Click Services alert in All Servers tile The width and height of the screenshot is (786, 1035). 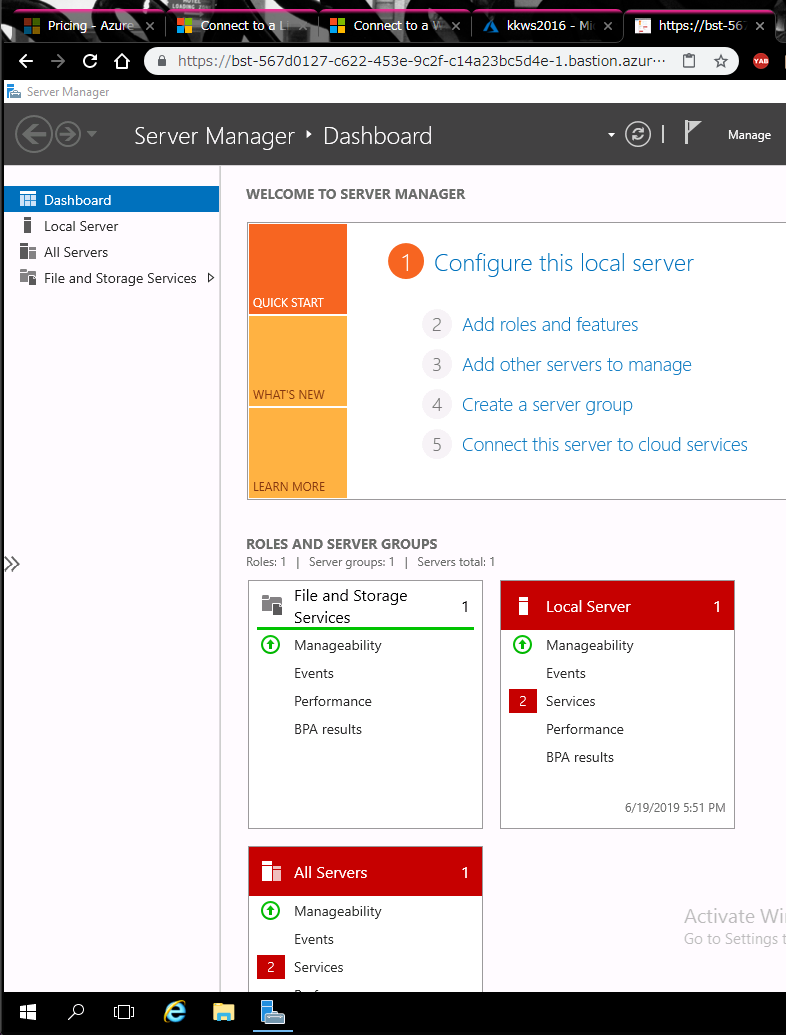(x=318, y=967)
